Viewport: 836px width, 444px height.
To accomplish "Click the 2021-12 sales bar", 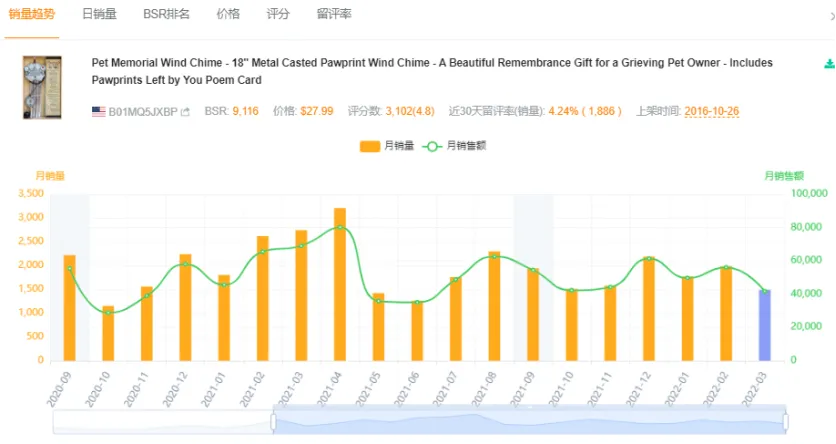I will [x=649, y=309].
